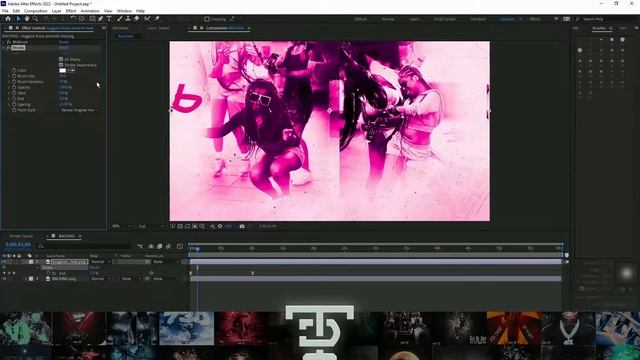This screenshot has height=360, width=640.
Task: Switch to the Brushes panel tab
Action: click(599, 28)
